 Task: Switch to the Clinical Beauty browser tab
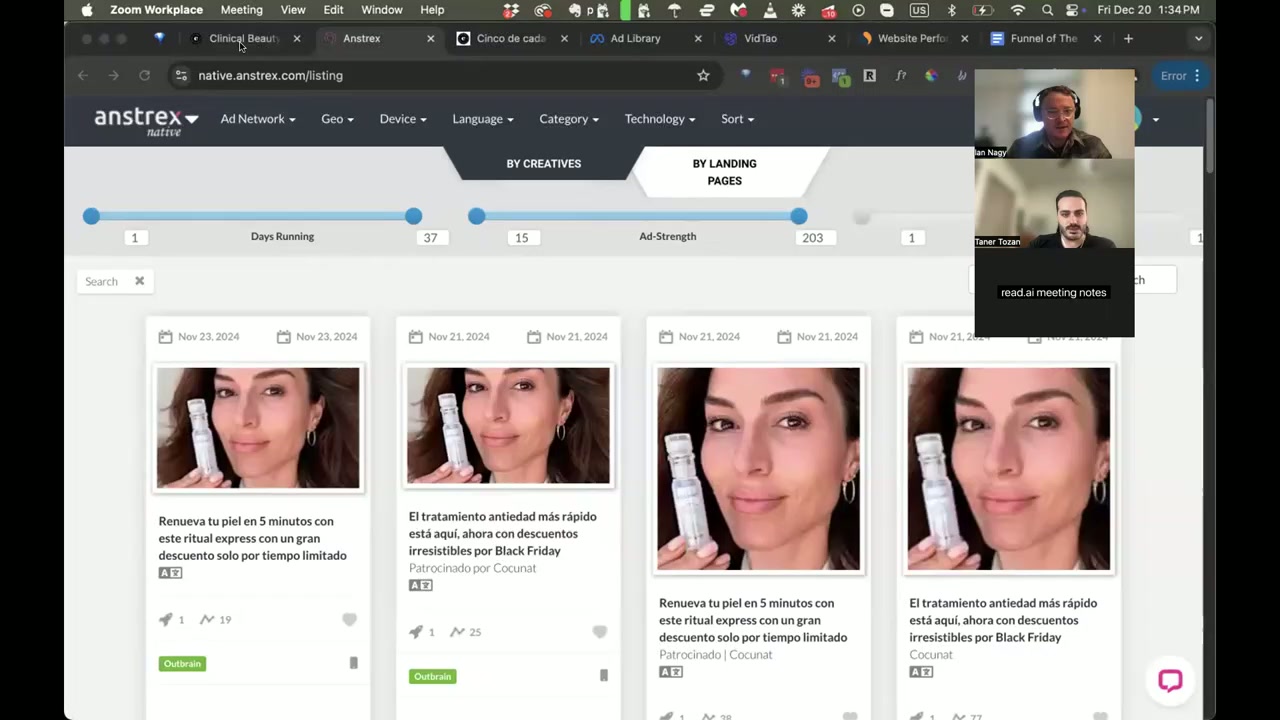(243, 38)
